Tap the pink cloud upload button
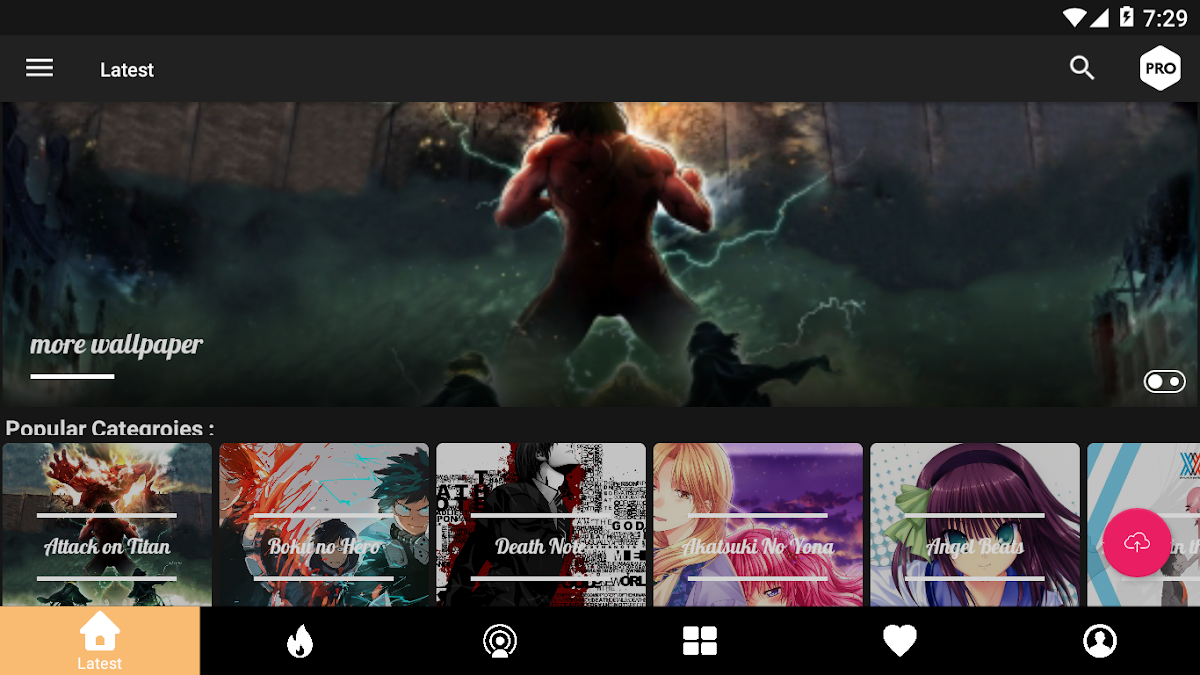Screen dimensions: 1200x675 pos(1137,543)
